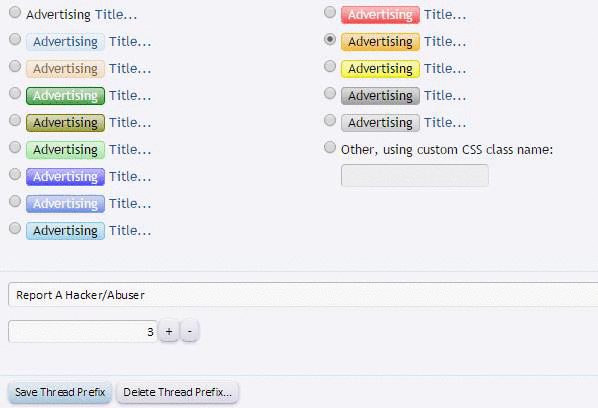Viewport: 598px width, 408px height.
Task: Choose the red Advertising prefix style
Action: (330, 13)
